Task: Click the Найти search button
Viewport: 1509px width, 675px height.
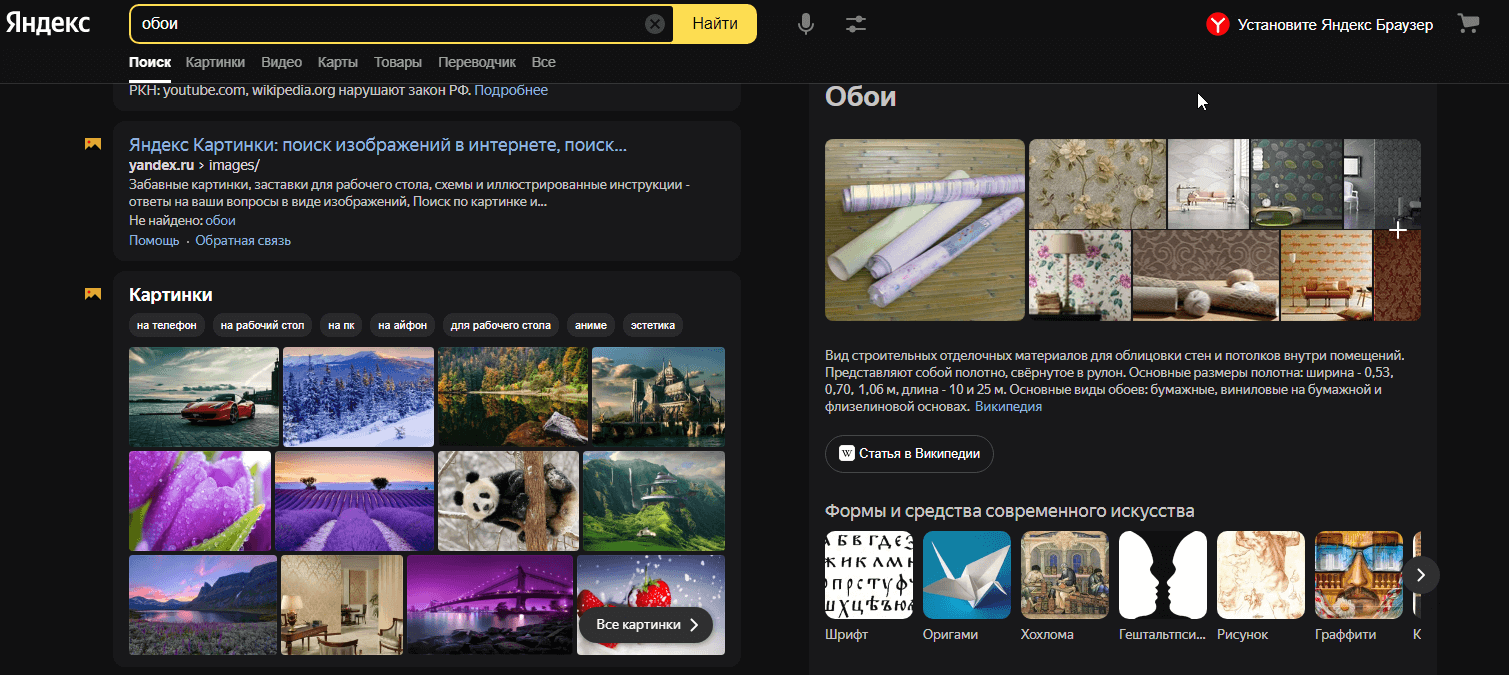Action: coord(715,24)
